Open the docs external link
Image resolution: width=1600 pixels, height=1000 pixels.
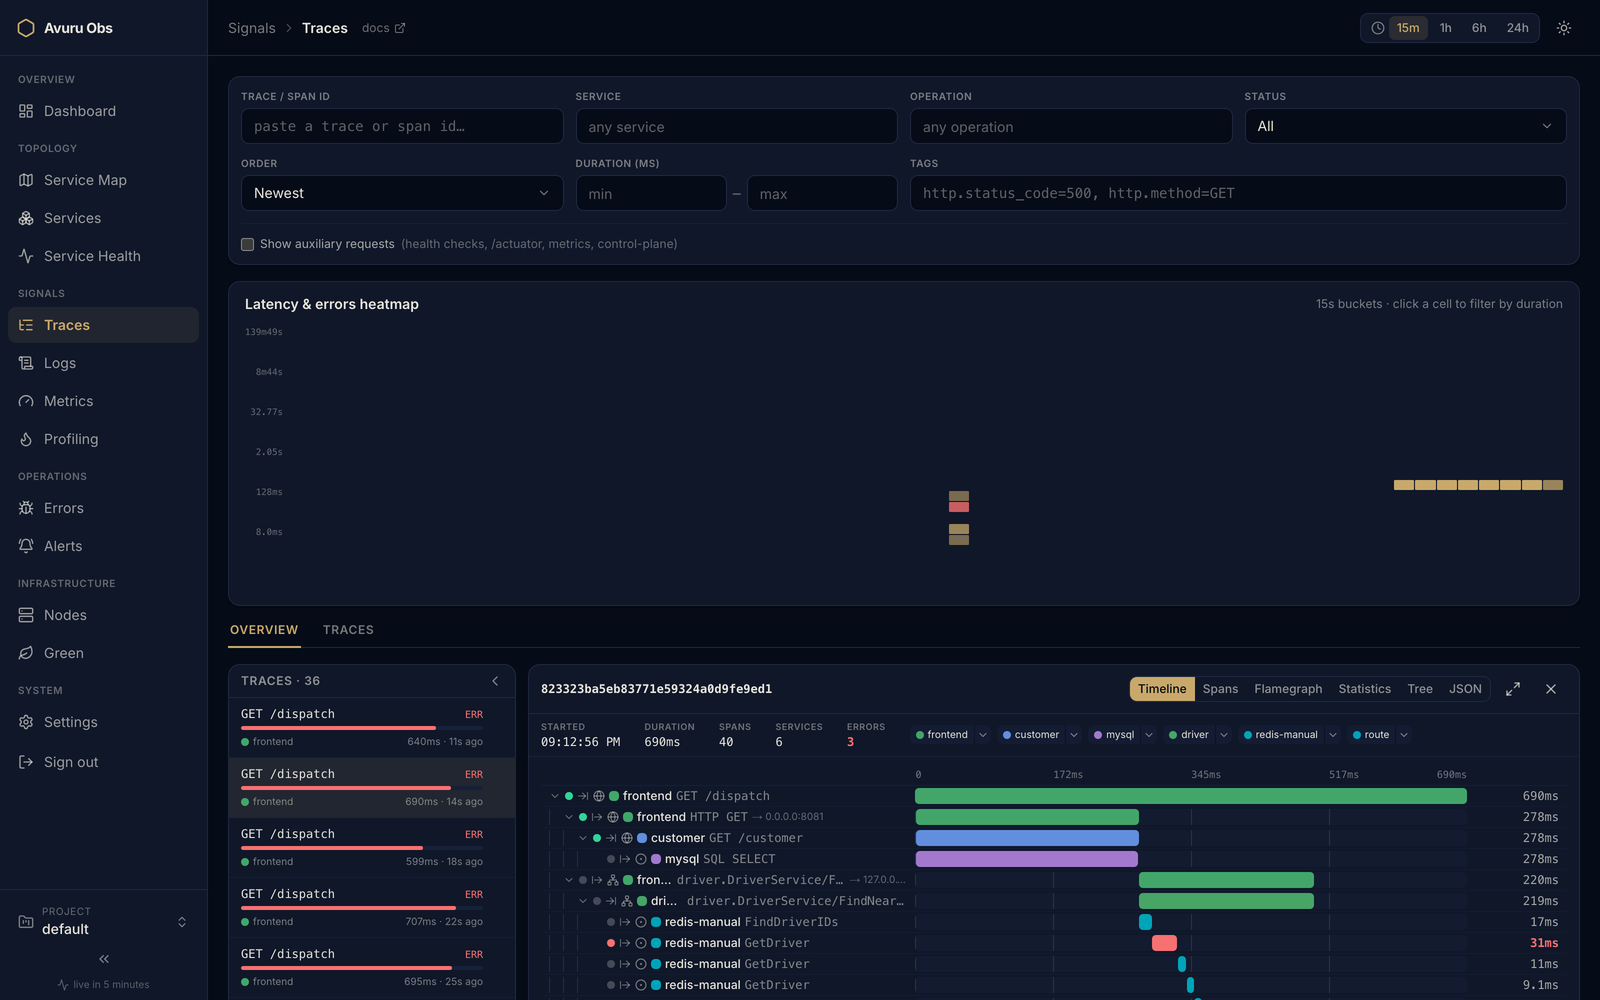pos(383,28)
